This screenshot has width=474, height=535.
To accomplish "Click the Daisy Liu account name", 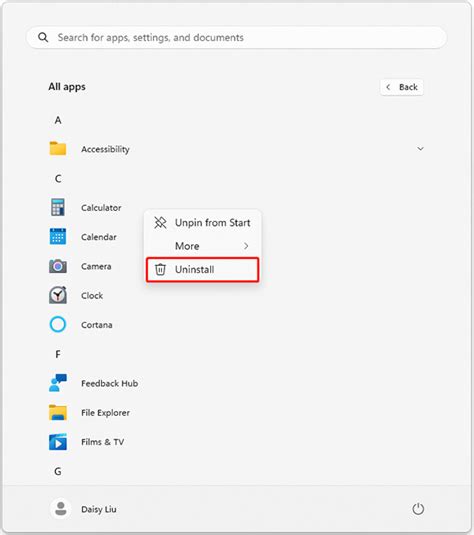I will (99, 509).
